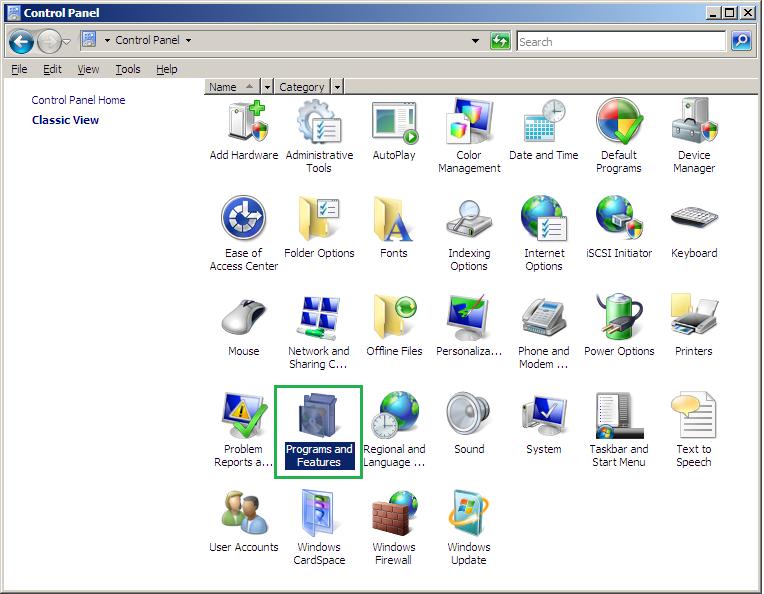Switch to Classic View link

(x=65, y=120)
